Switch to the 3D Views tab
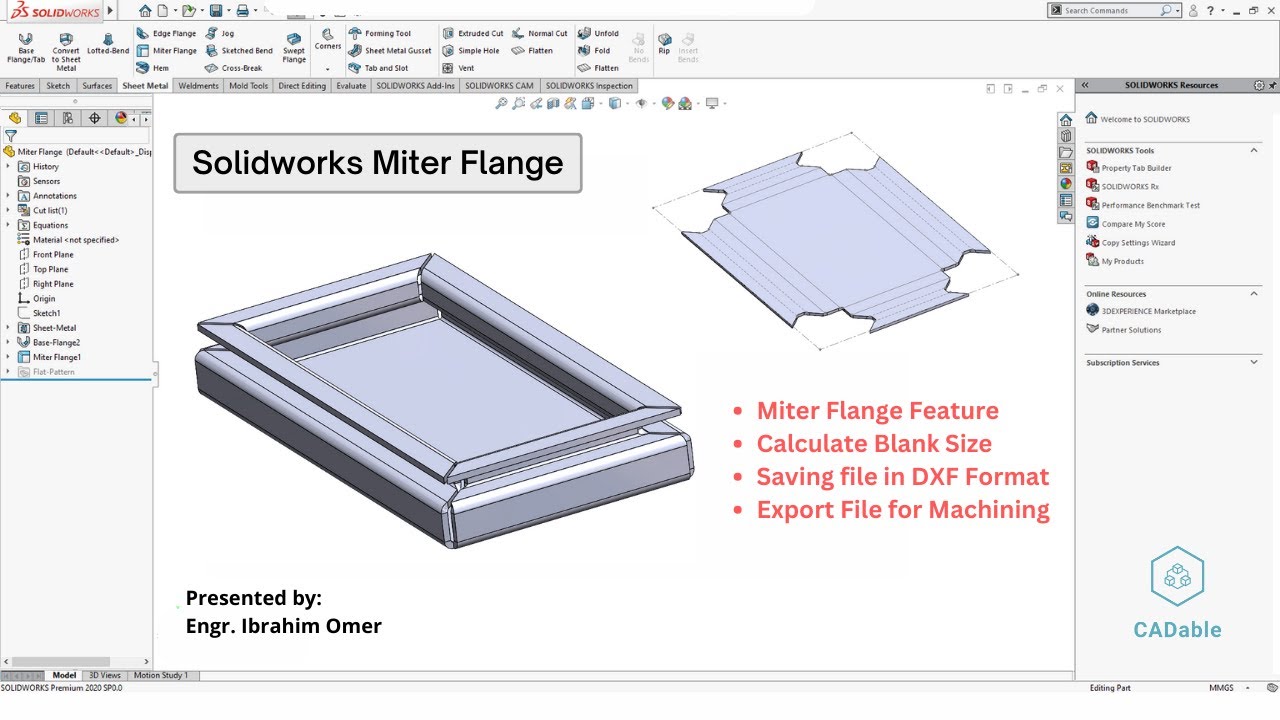1280x720 pixels. pyautogui.click(x=104, y=675)
